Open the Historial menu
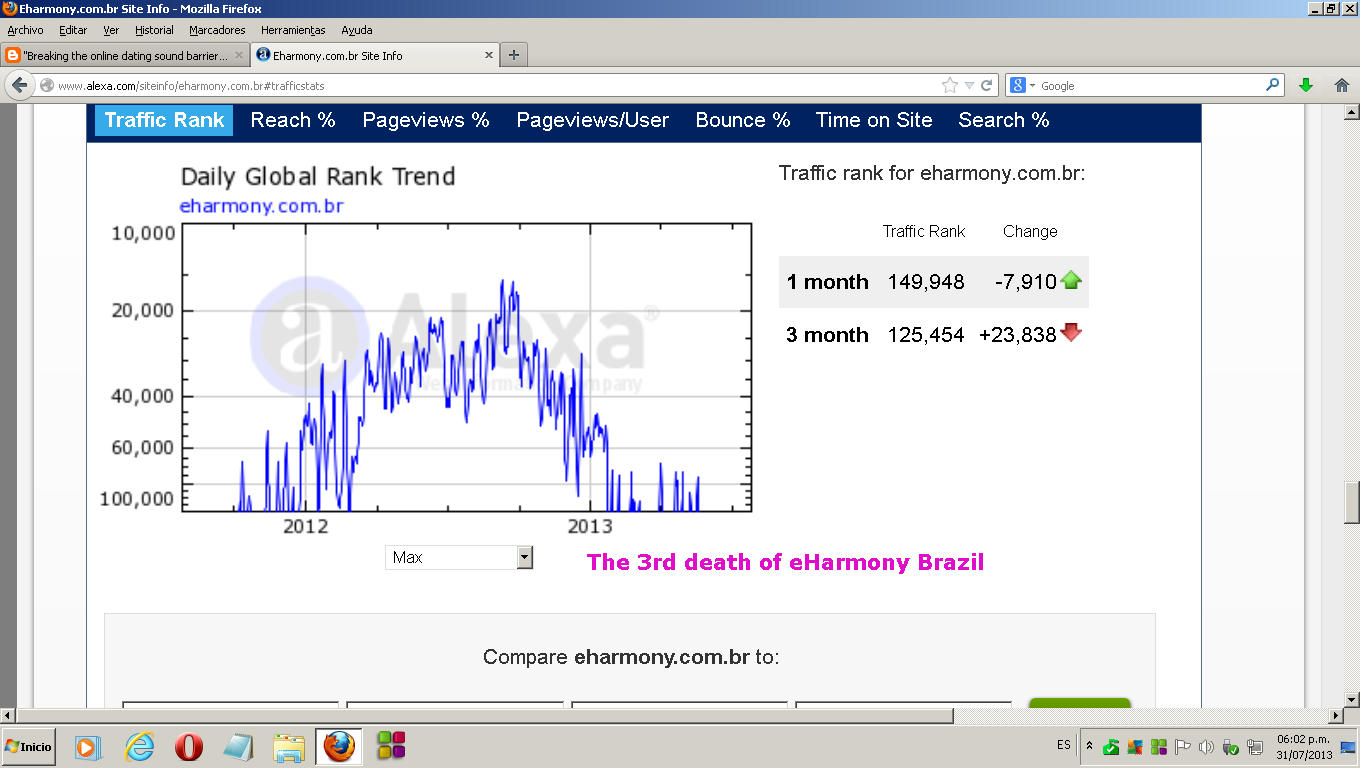 154,30
